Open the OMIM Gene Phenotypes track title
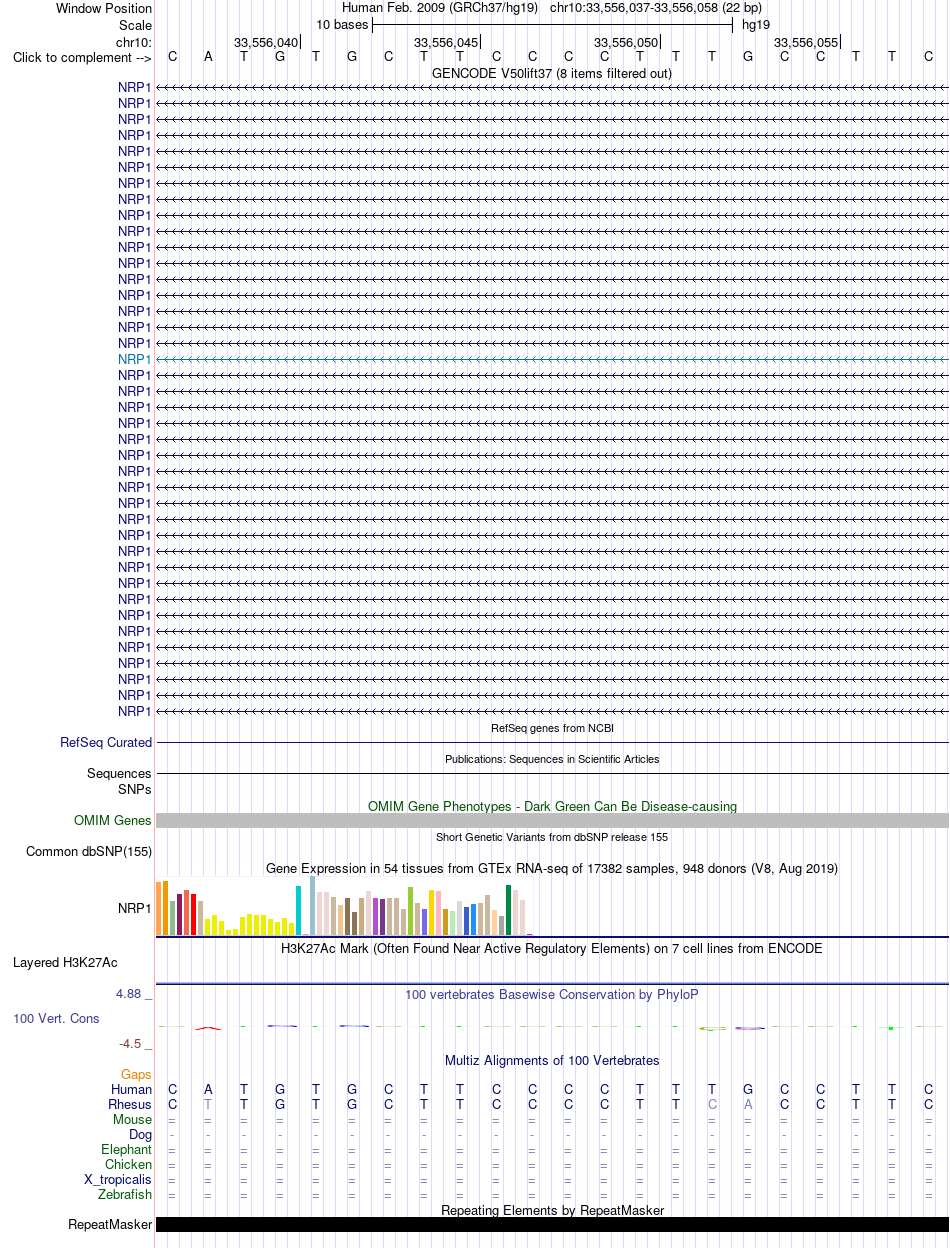Screen dimensions: 950x1248 (552, 806)
